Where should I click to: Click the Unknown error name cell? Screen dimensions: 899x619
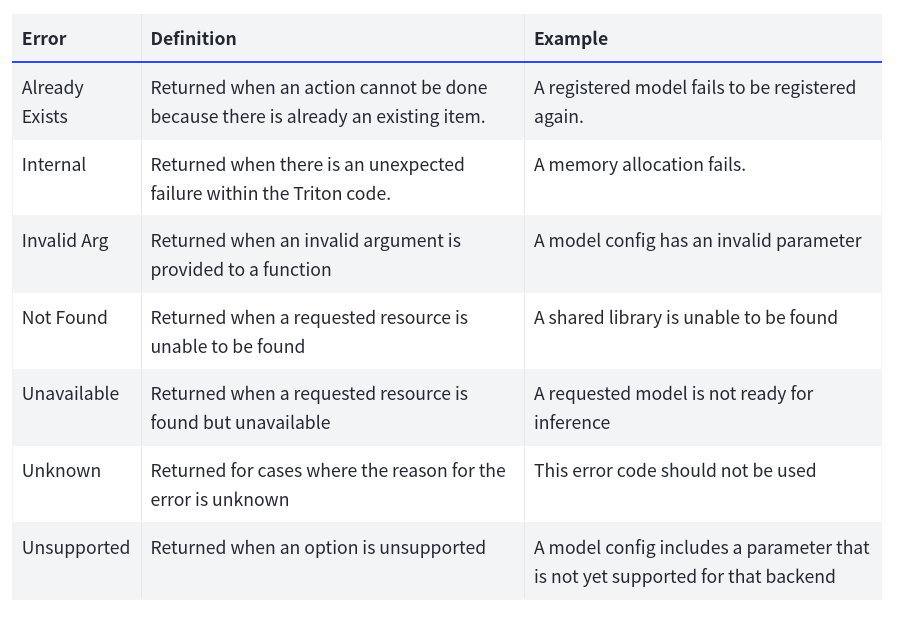tap(61, 471)
